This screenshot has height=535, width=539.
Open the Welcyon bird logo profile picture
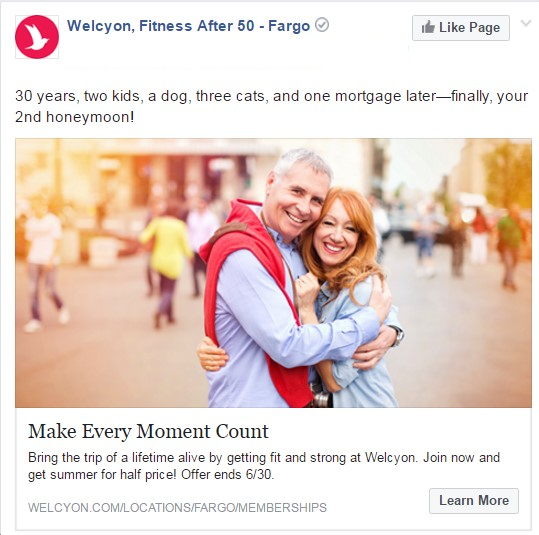click(37, 37)
